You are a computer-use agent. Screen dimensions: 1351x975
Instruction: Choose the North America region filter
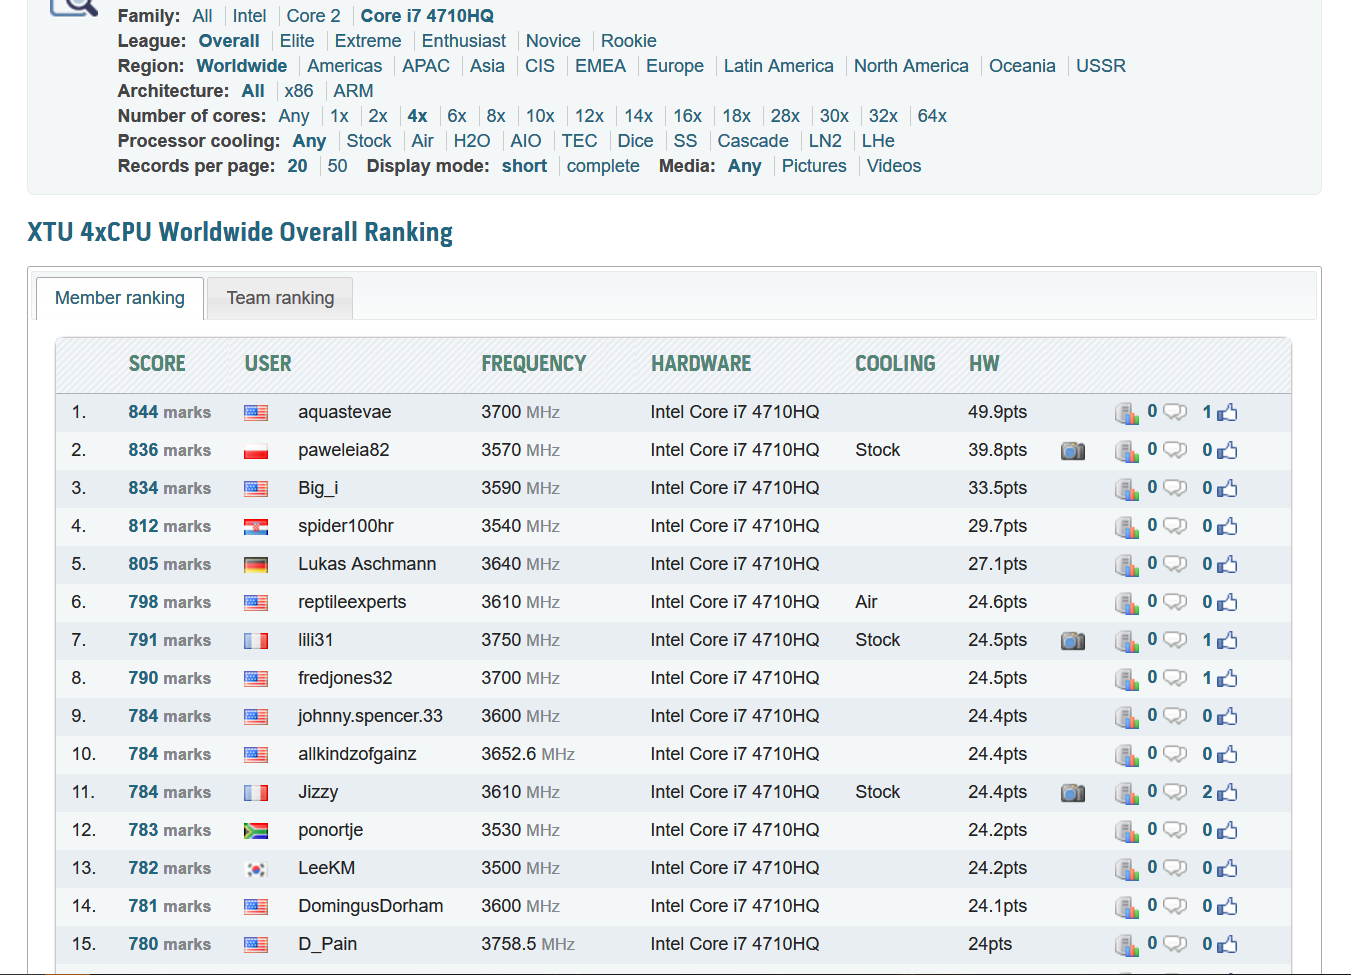pyautogui.click(x=911, y=66)
